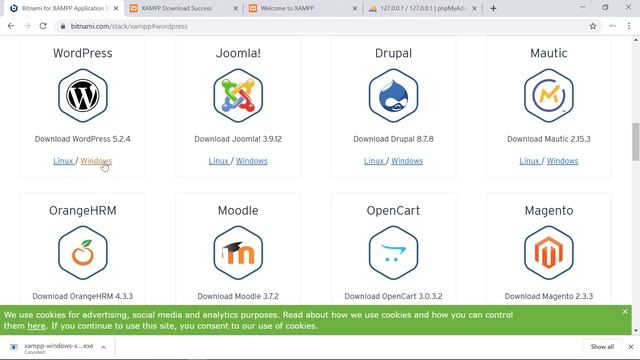
Task: Click Joomla! Windows download link
Action: point(251,161)
